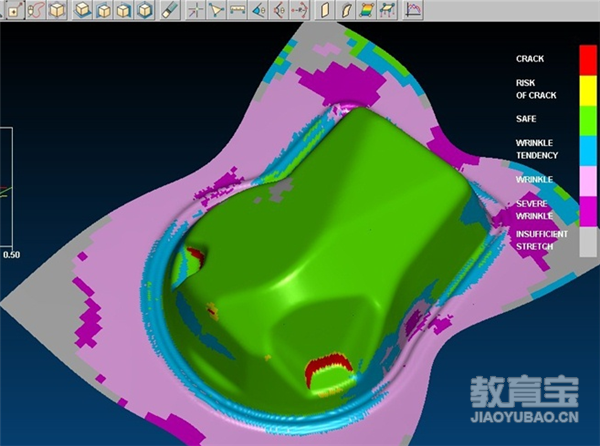Select the flat sheet surface icon

[324, 10]
